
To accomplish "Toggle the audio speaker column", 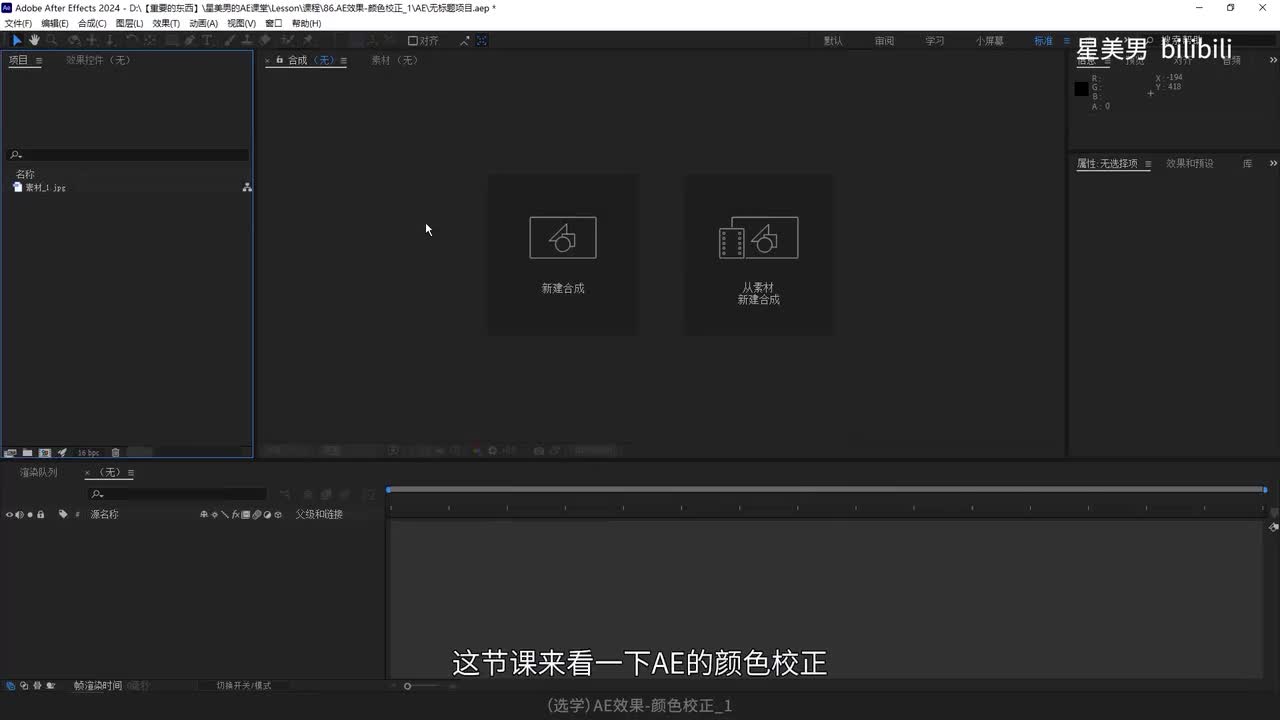I will coord(19,515).
